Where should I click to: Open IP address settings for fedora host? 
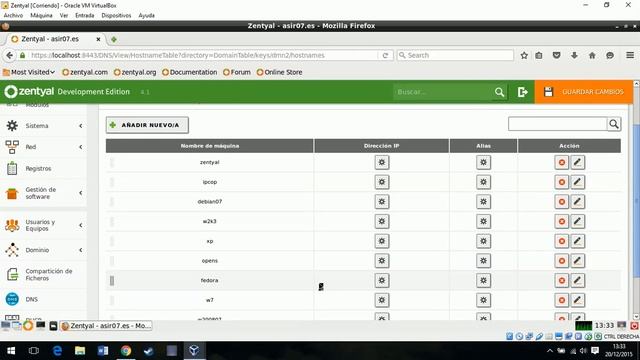(382, 280)
